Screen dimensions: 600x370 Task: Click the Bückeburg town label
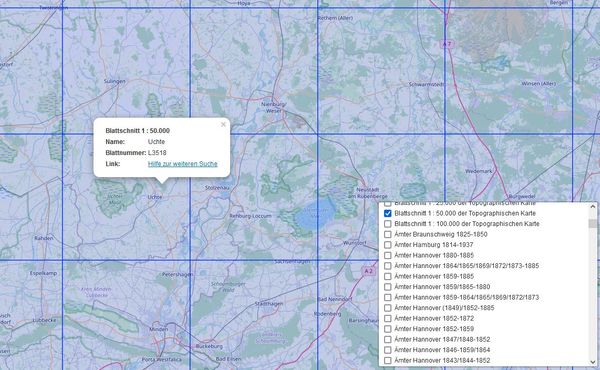click(x=209, y=346)
